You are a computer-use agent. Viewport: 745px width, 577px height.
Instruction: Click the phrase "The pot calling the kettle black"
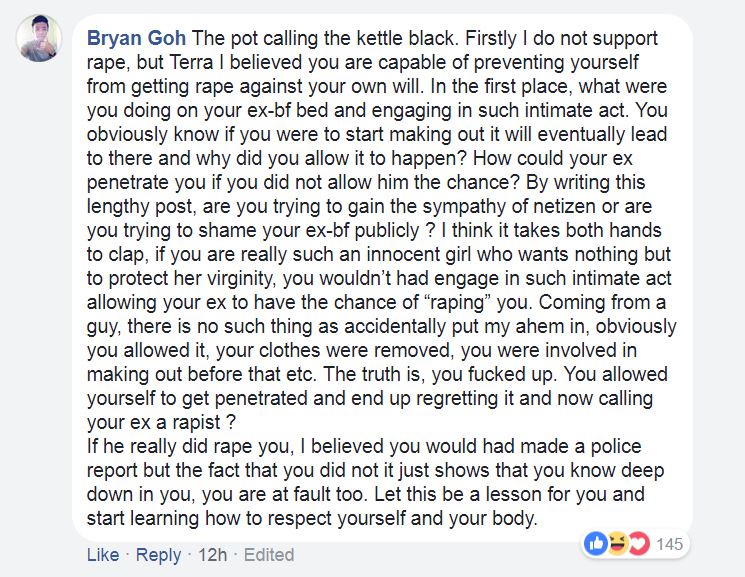tap(323, 38)
